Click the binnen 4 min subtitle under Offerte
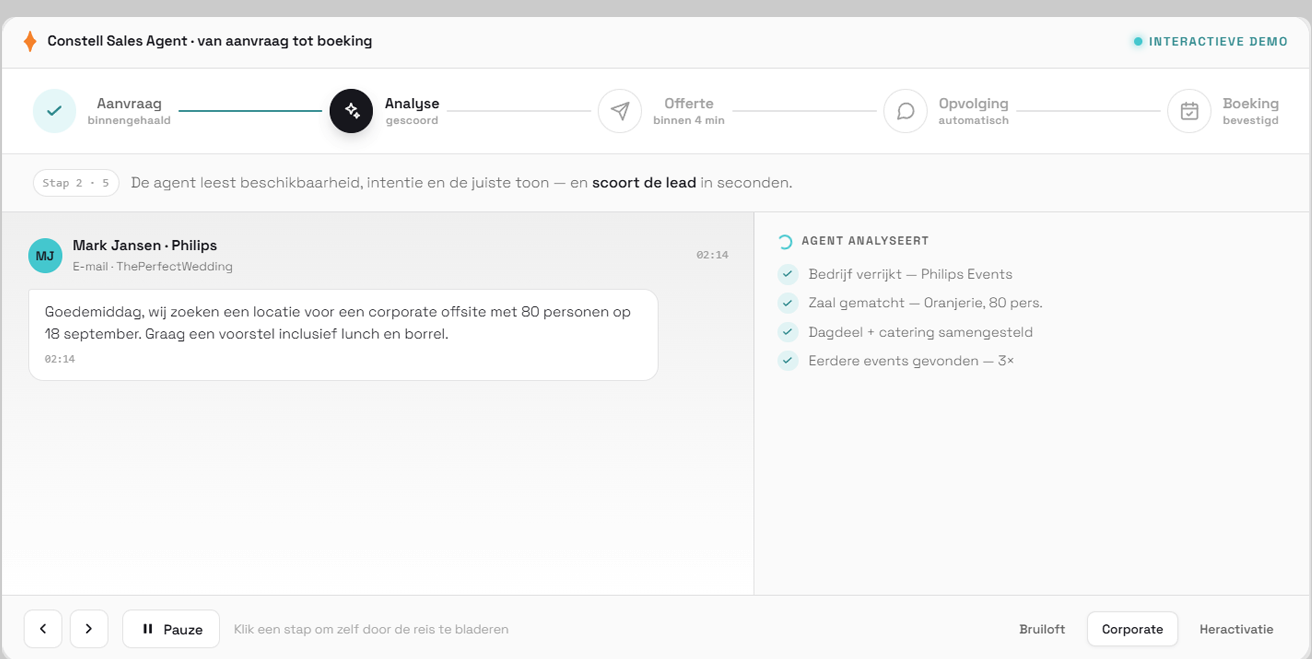Image resolution: width=1312 pixels, height=659 pixels. (689, 121)
